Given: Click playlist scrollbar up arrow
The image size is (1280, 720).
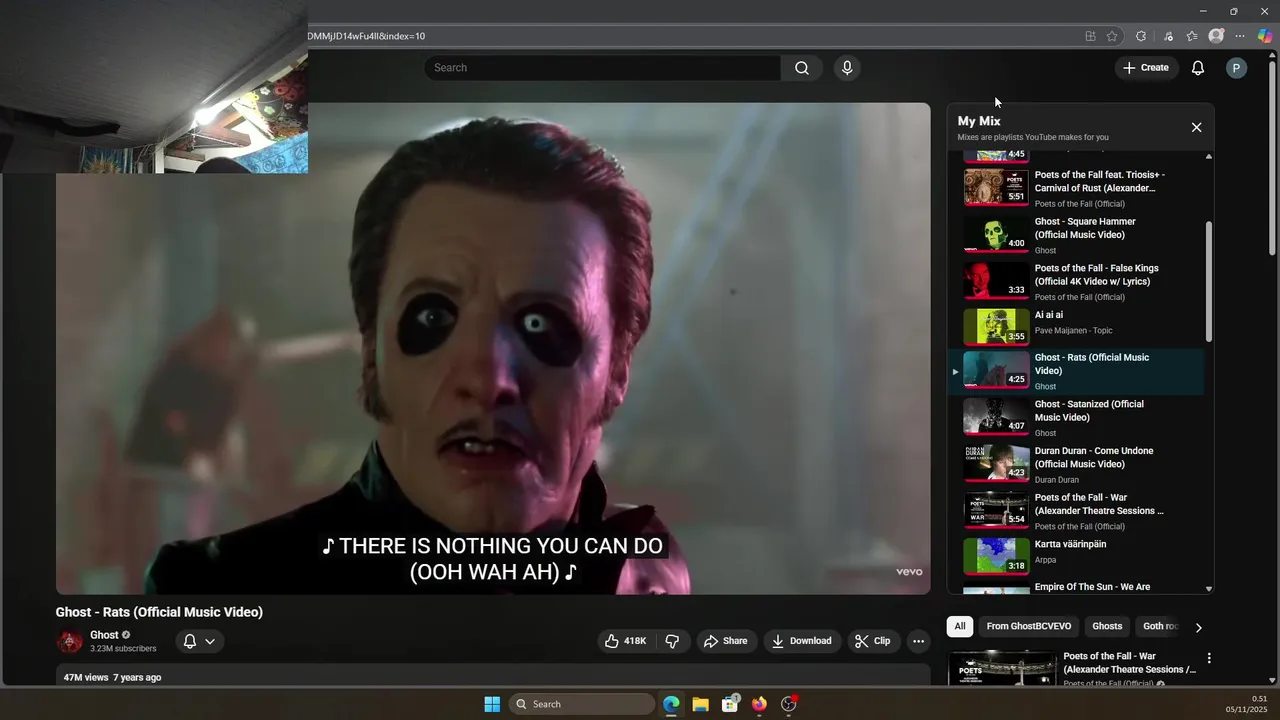Looking at the screenshot, I should tap(1209, 157).
